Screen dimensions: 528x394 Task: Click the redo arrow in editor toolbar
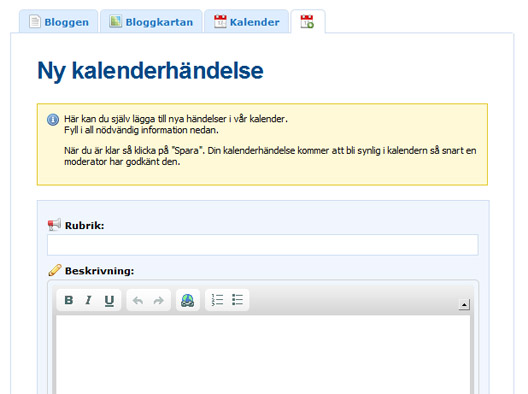pyautogui.click(x=158, y=300)
